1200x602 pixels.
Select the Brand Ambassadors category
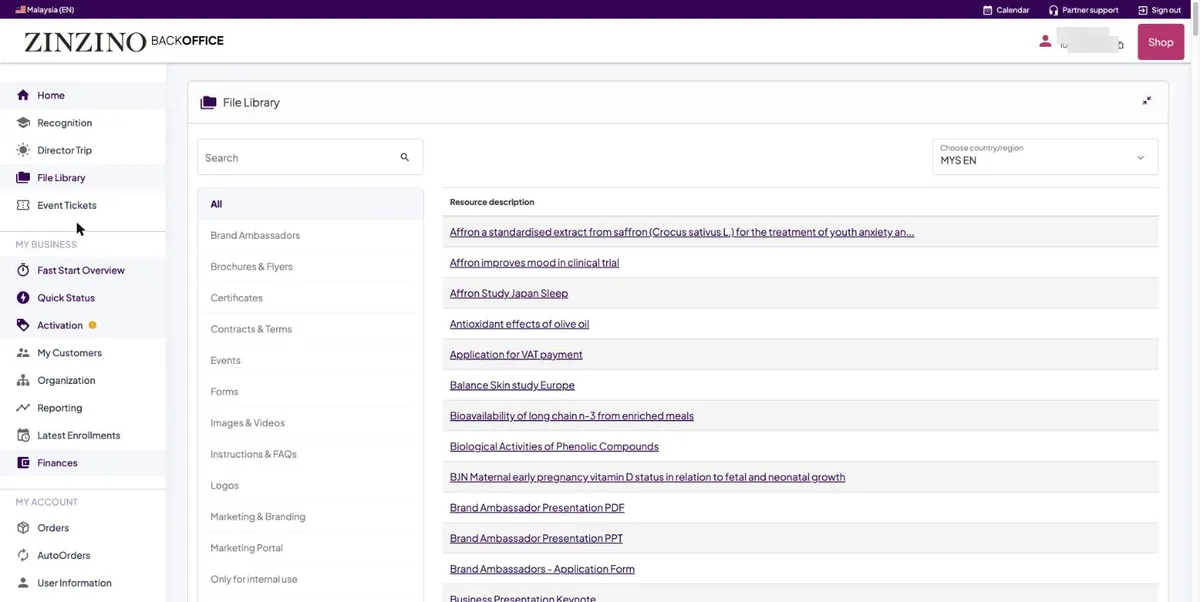[x=310, y=235]
